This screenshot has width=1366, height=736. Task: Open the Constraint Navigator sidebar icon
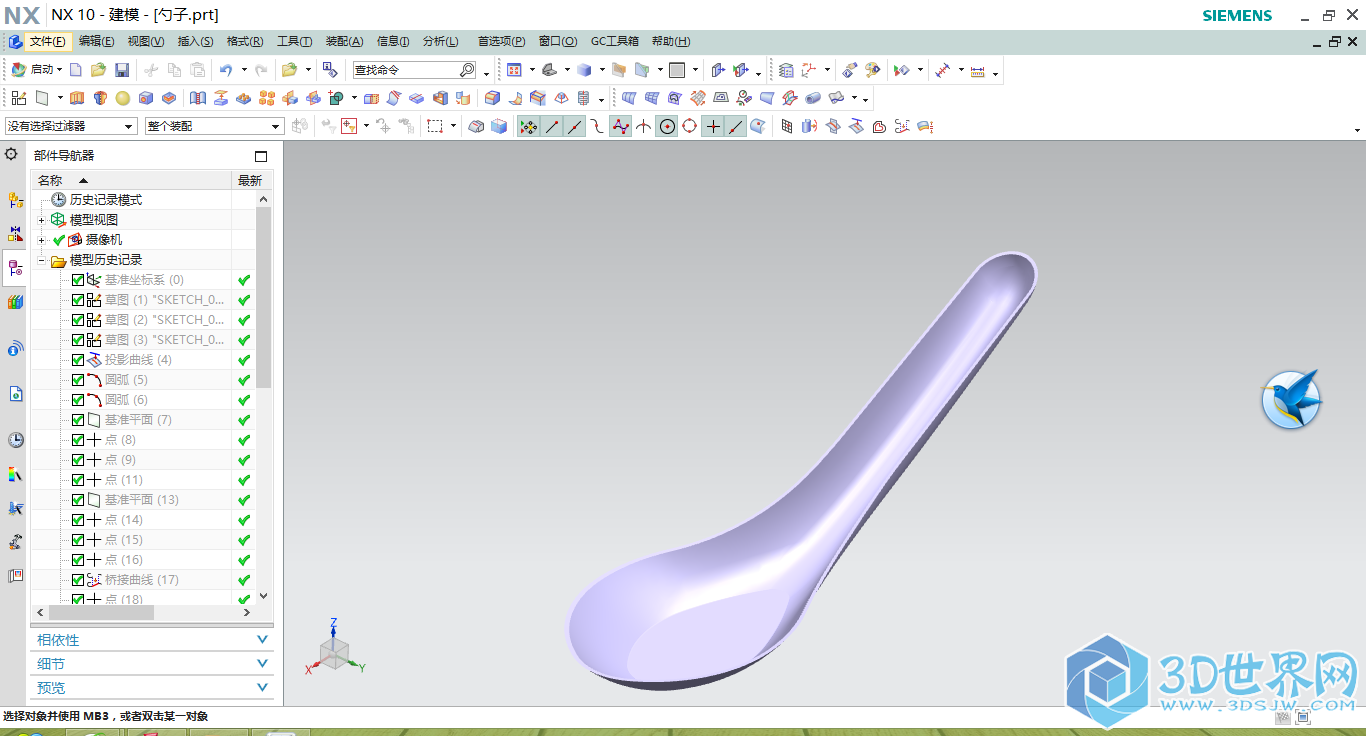click(x=14, y=234)
